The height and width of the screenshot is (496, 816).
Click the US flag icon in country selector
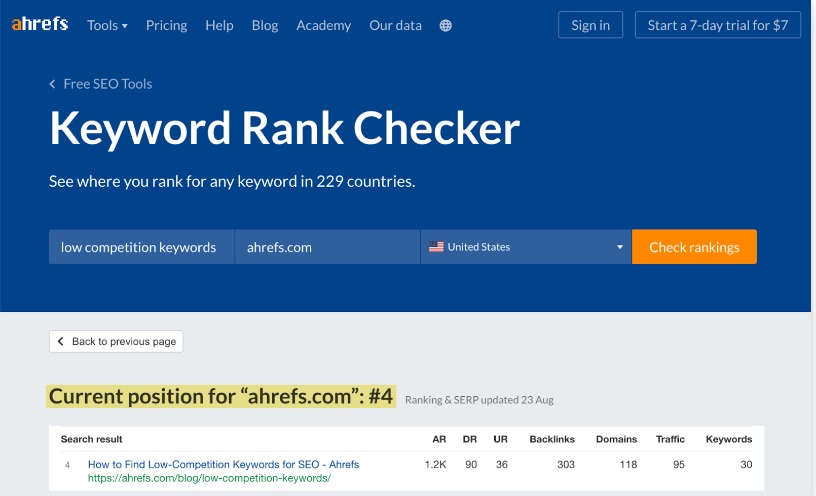(436, 247)
